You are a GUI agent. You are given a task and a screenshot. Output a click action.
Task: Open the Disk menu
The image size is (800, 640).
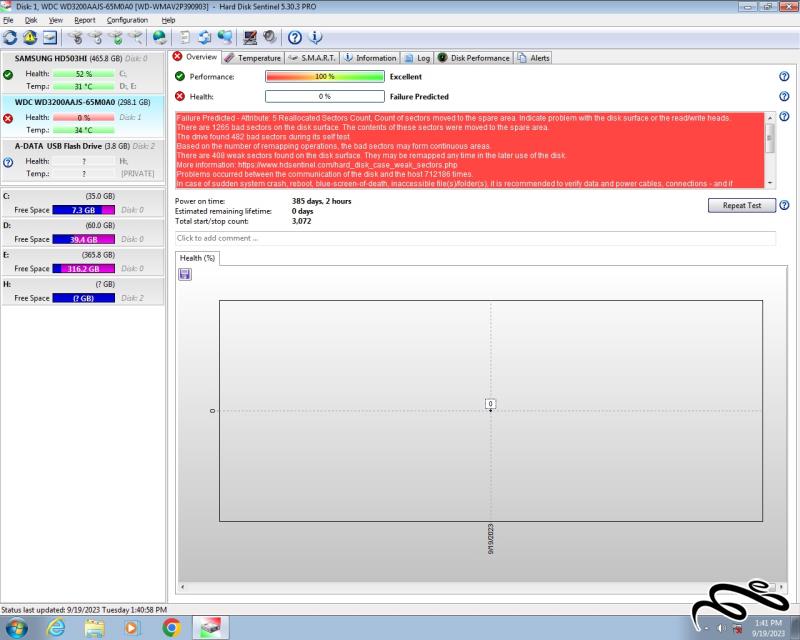pyautogui.click(x=31, y=20)
